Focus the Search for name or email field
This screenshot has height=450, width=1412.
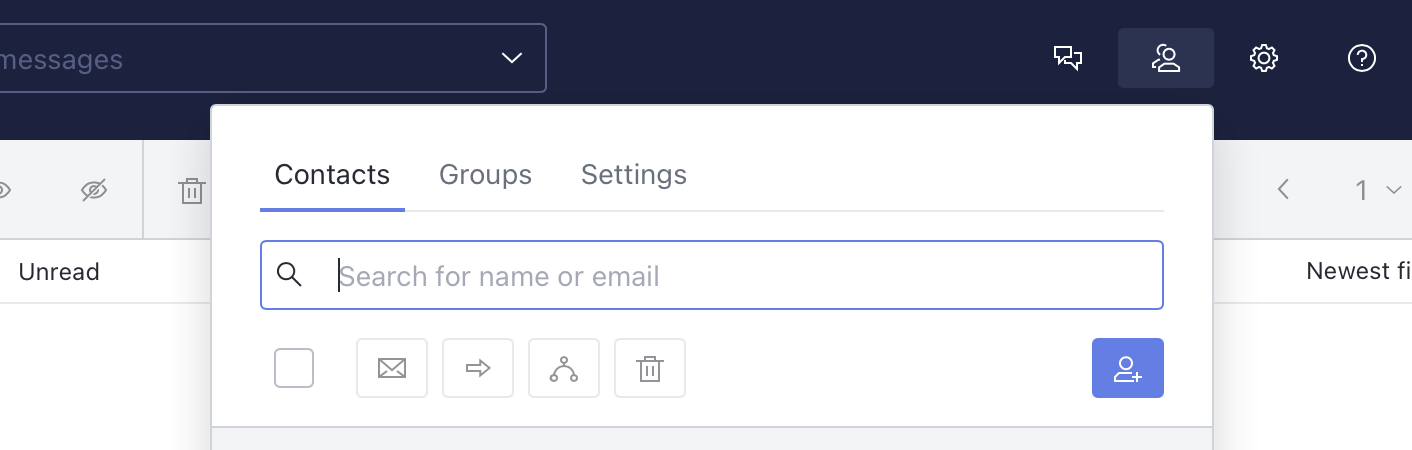(712, 275)
